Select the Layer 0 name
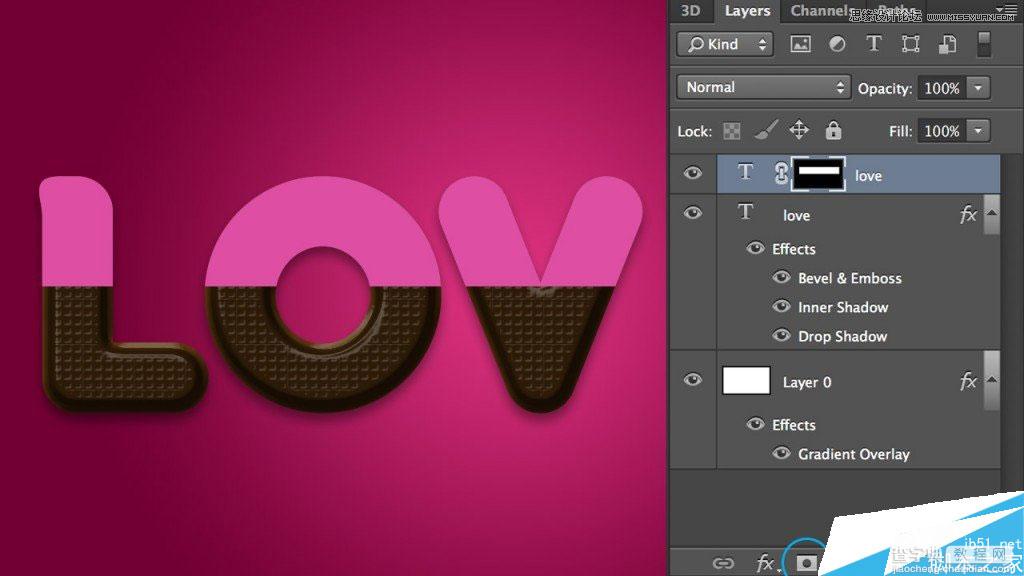Screen dimensions: 1024x576 pyautogui.click(x=807, y=383)
